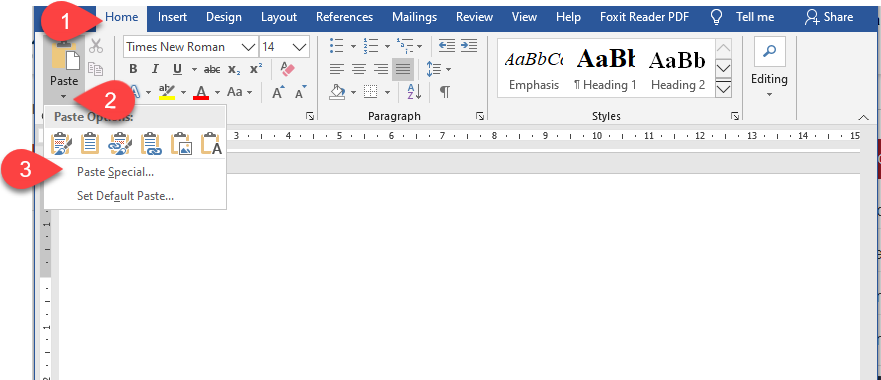Image resolution: width=881 pixels, height=380 pixels.
Task: Align text to the right
Action: [382, 69]
